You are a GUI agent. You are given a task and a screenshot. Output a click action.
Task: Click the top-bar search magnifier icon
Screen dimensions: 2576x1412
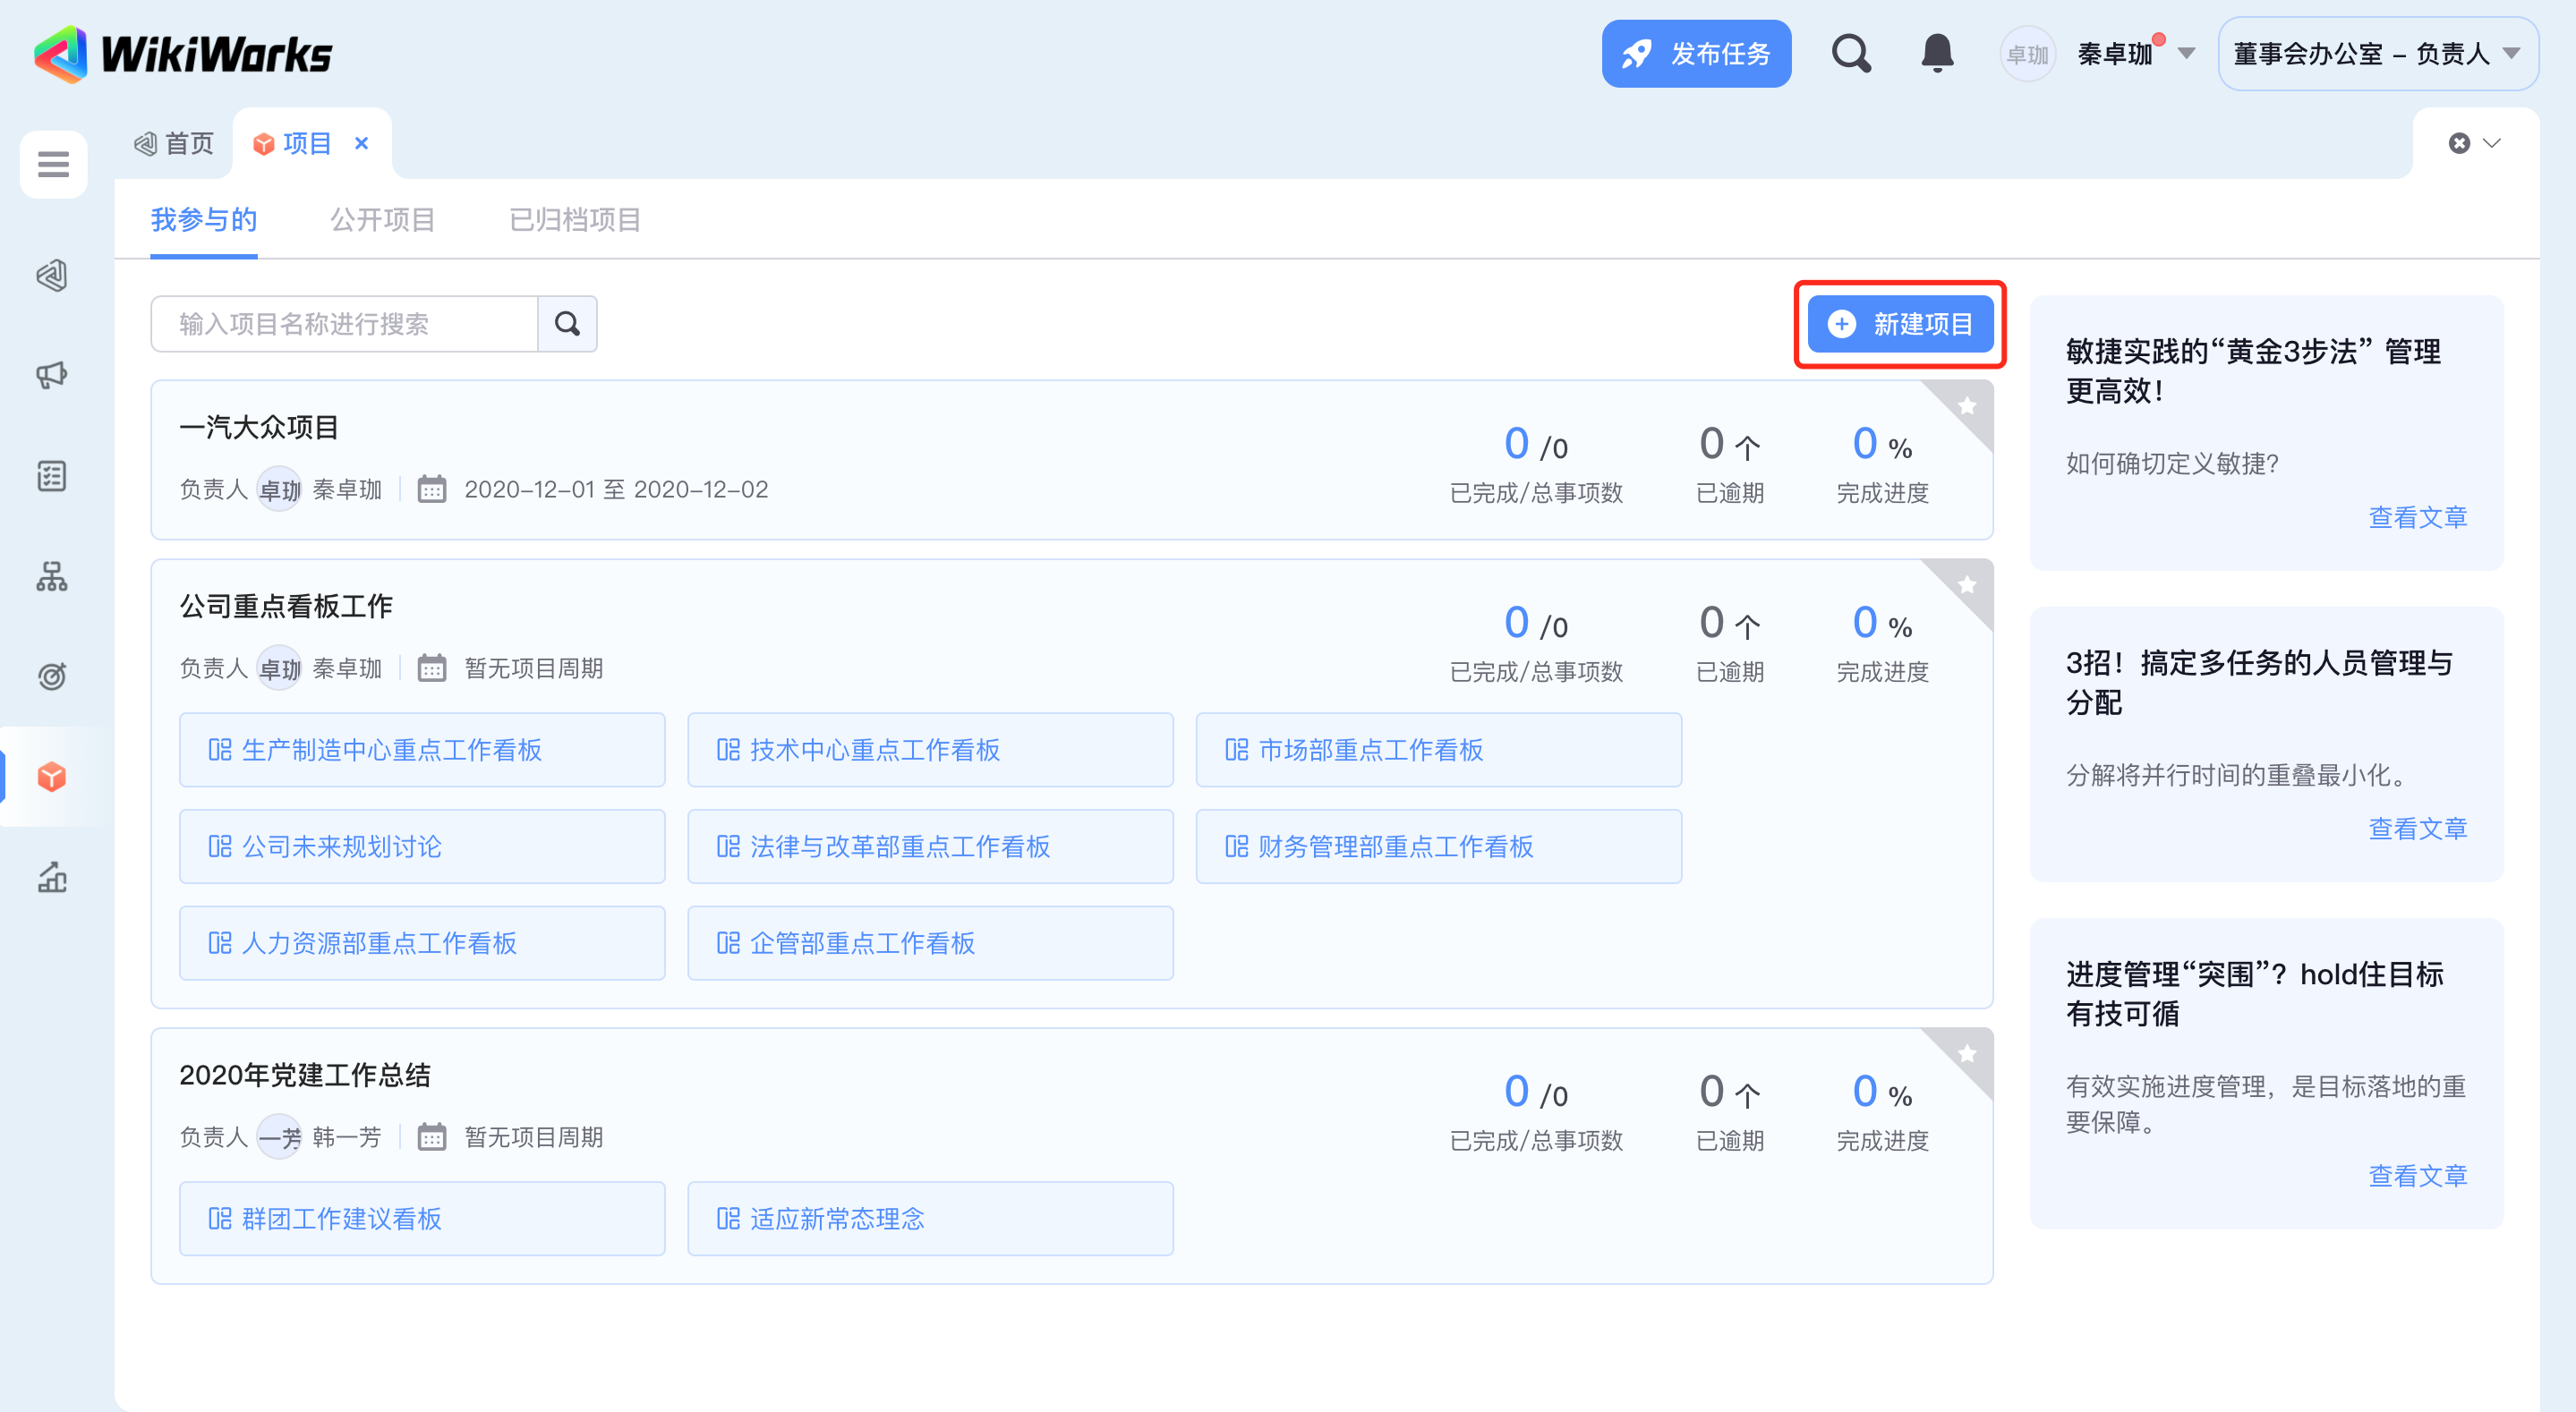coord(1851,53)
